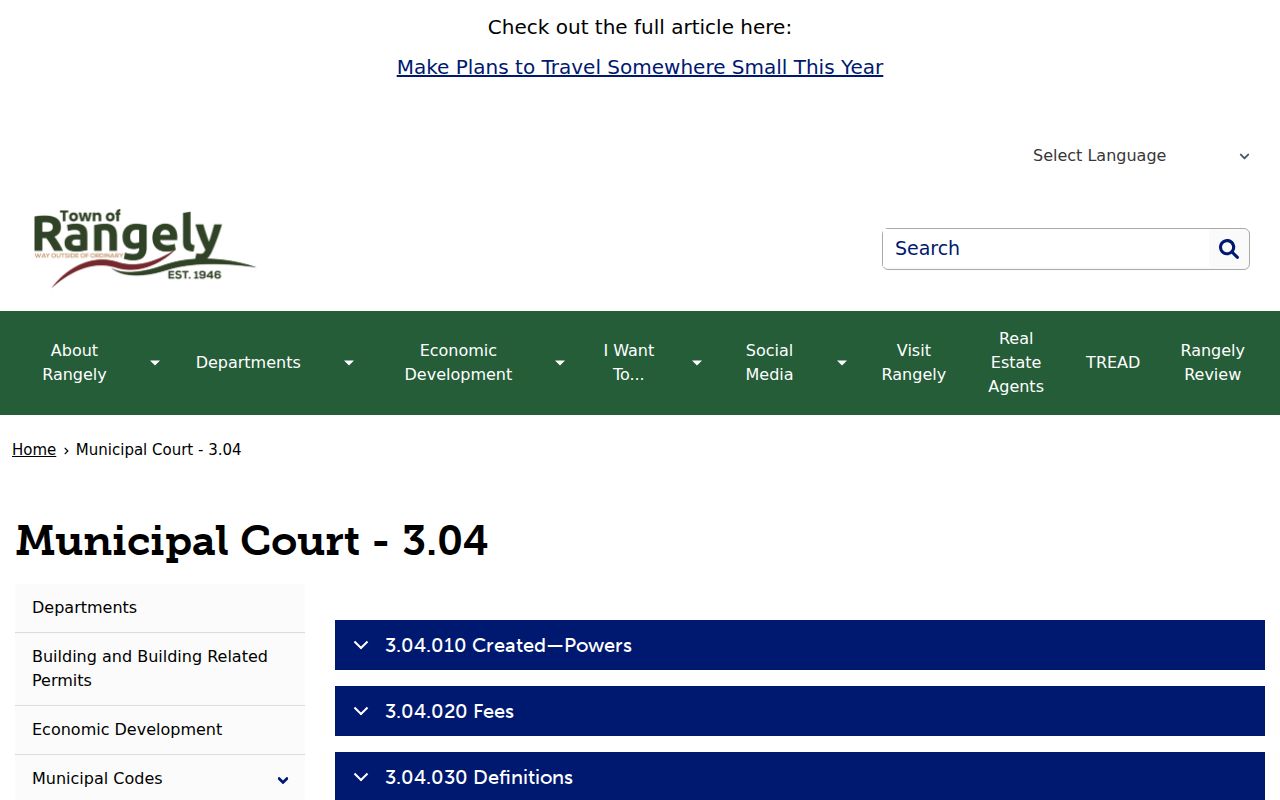Open the About Rangely menu item
Image resolution: width=1280 pixels, height=800 pixels.
[x=74, y=363]
